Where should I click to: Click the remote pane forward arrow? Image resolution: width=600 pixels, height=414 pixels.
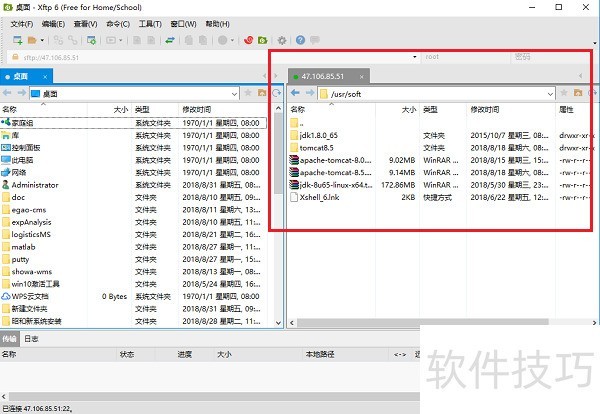[310, 93]
